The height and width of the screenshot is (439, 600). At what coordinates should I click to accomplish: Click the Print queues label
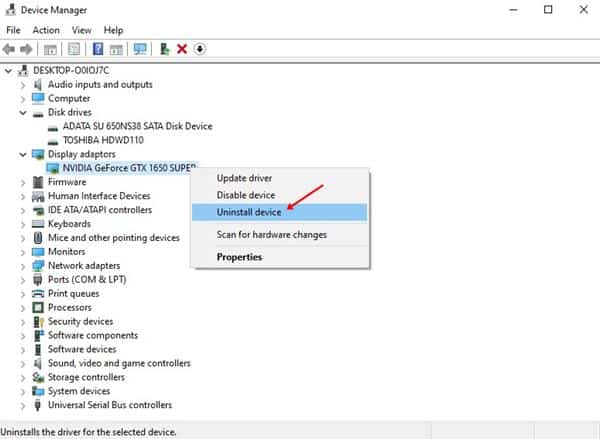73,294
